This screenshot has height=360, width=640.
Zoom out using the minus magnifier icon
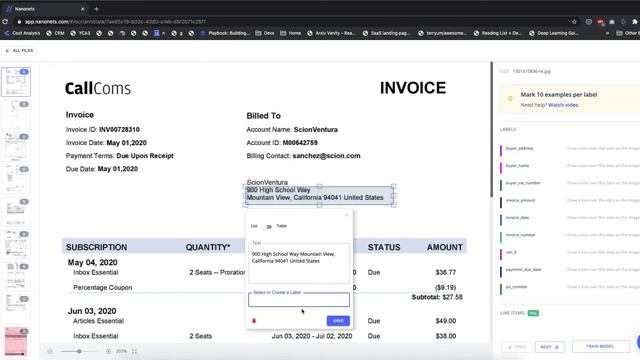click(50, 351)
